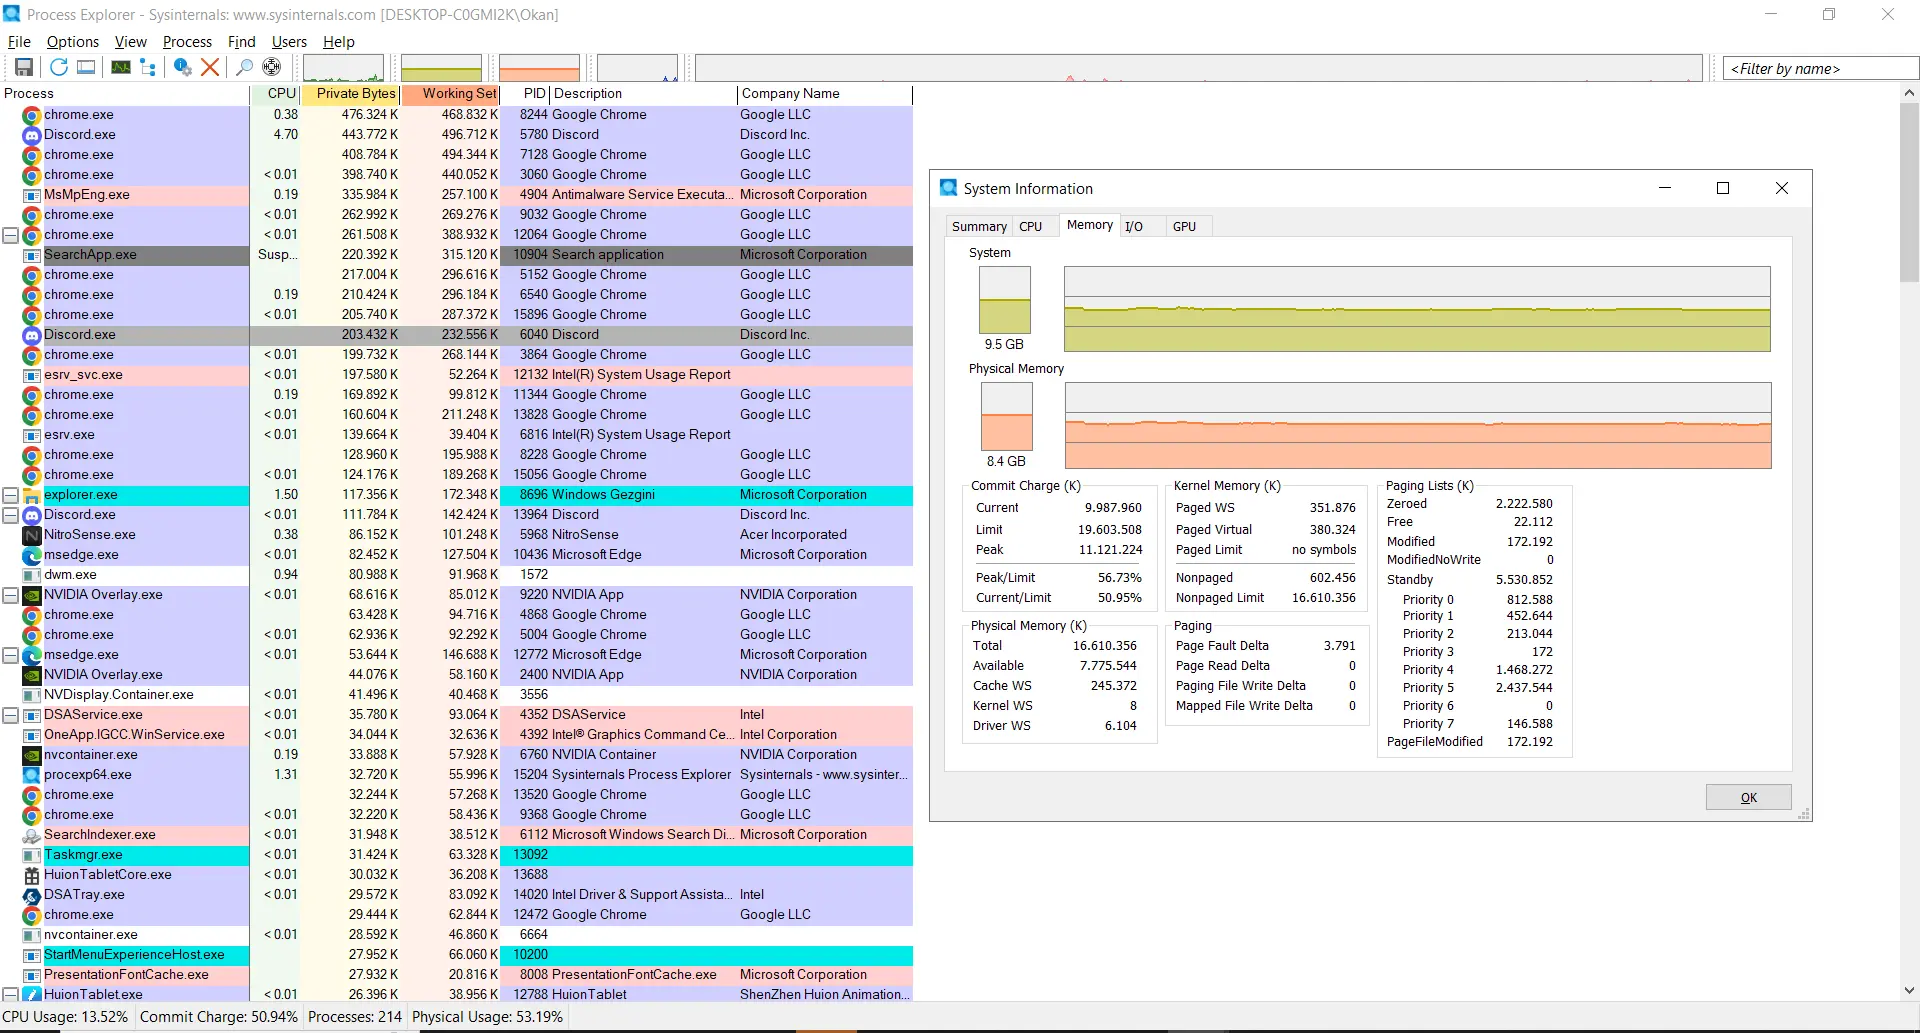Viewport: 1920px width, 1033px height.
Task: Open the File menu
Action: [x=19, y=42]
